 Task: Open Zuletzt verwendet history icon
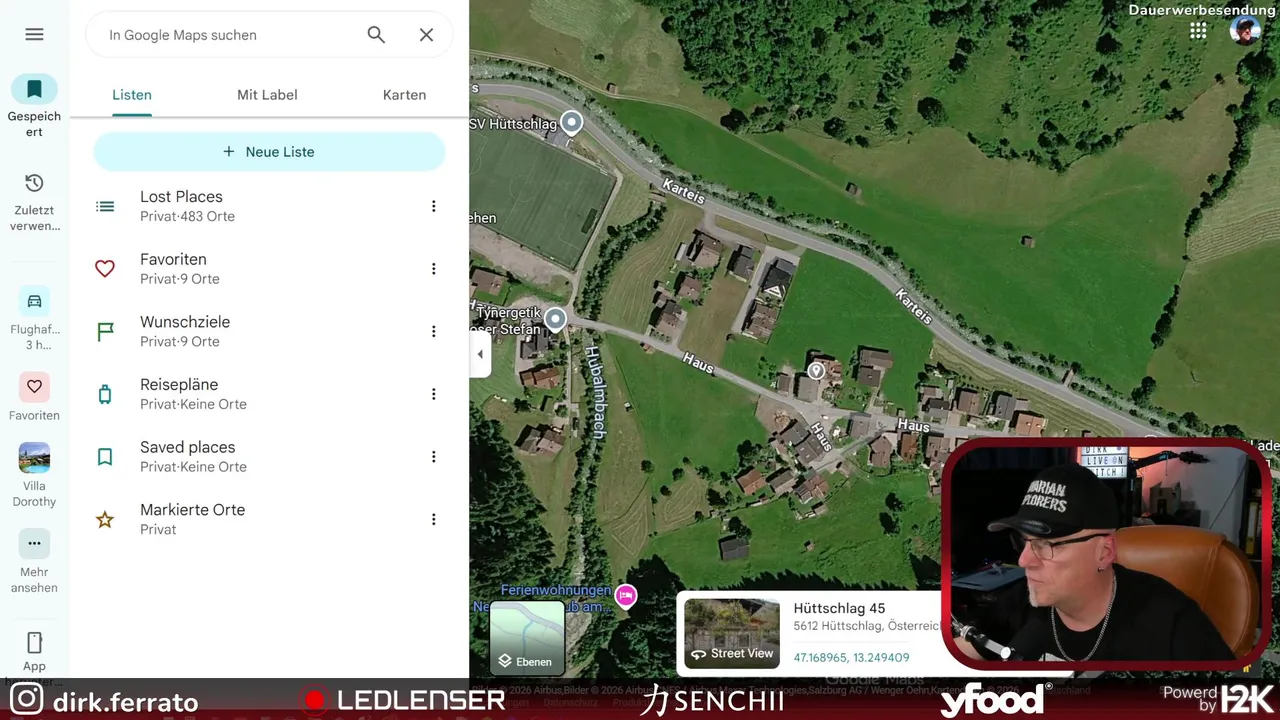[x=34, y=183]
